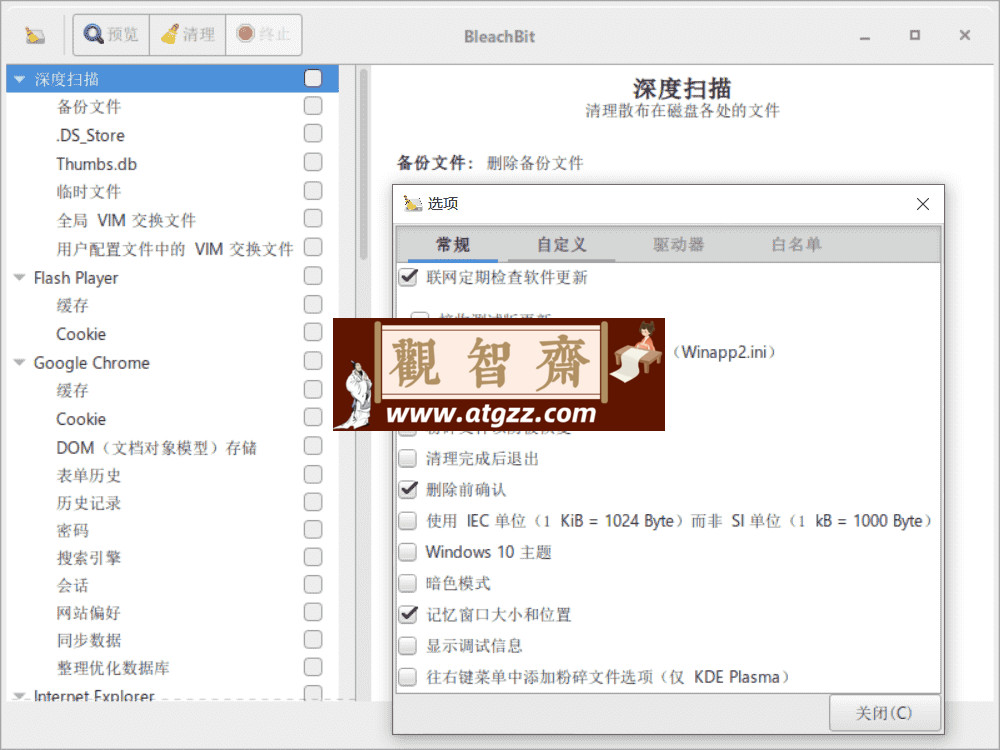Select the 整理优化数据库 tree row
This screenshot has height=750, width=1000.
click(x=172, y=668)
